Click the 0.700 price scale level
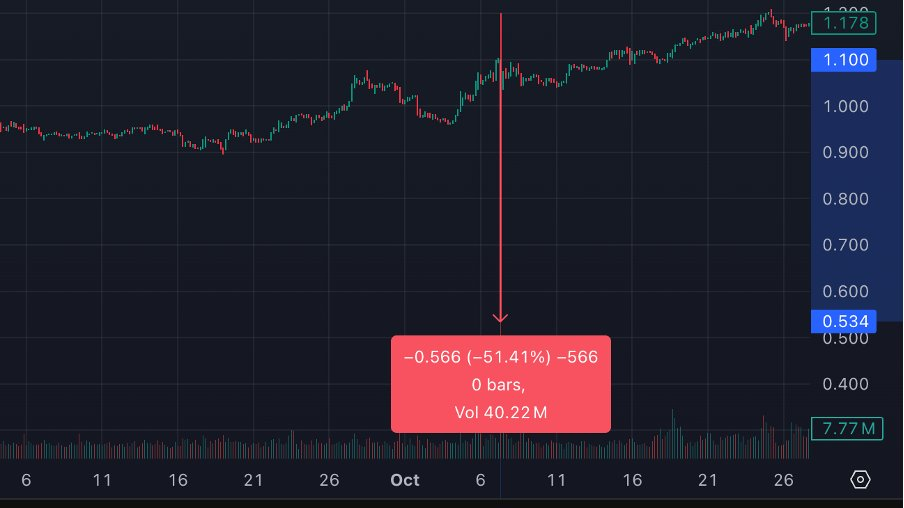The width and height of the screenshot is (904, 508). (844, 245)
